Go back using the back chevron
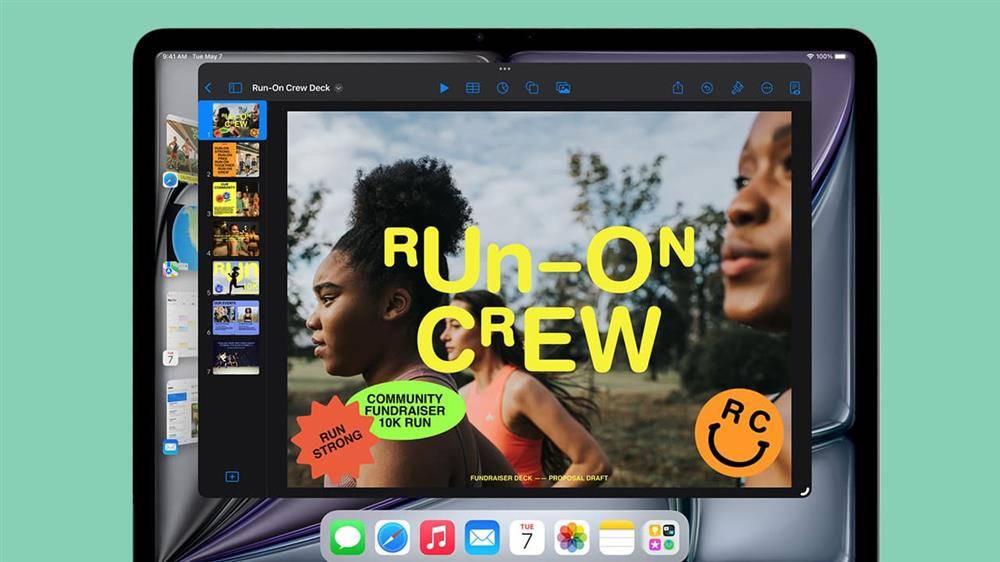The height and width of the screenshot is (562, 1000). pos(208,88)
